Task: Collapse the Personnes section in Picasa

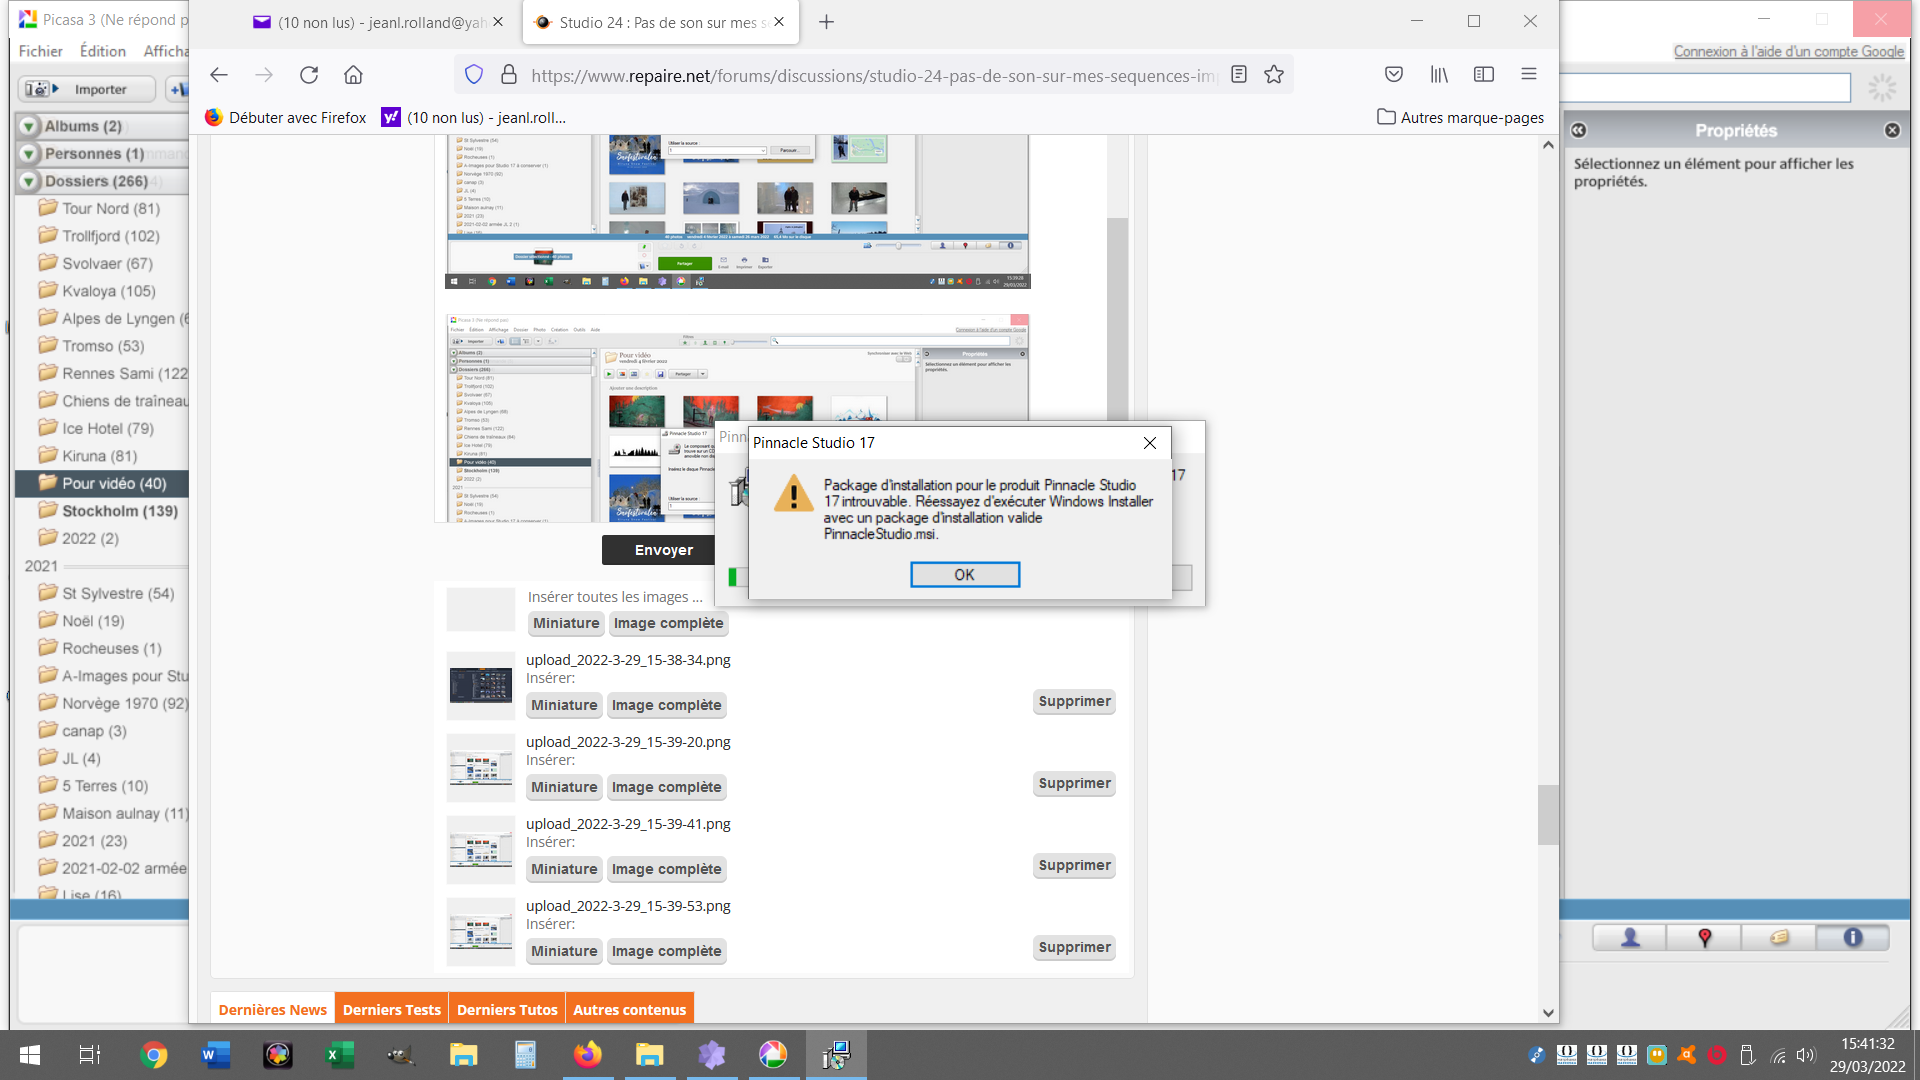Action: [x=29, y=154]
